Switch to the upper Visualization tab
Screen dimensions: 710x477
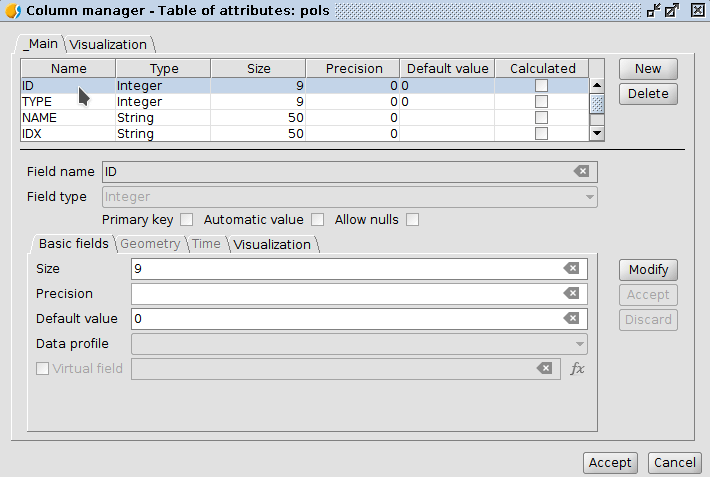(x=108, y=44)
